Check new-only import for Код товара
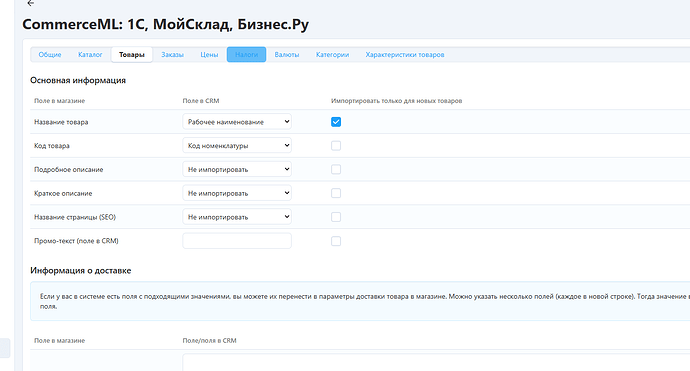 click(336, 146)
